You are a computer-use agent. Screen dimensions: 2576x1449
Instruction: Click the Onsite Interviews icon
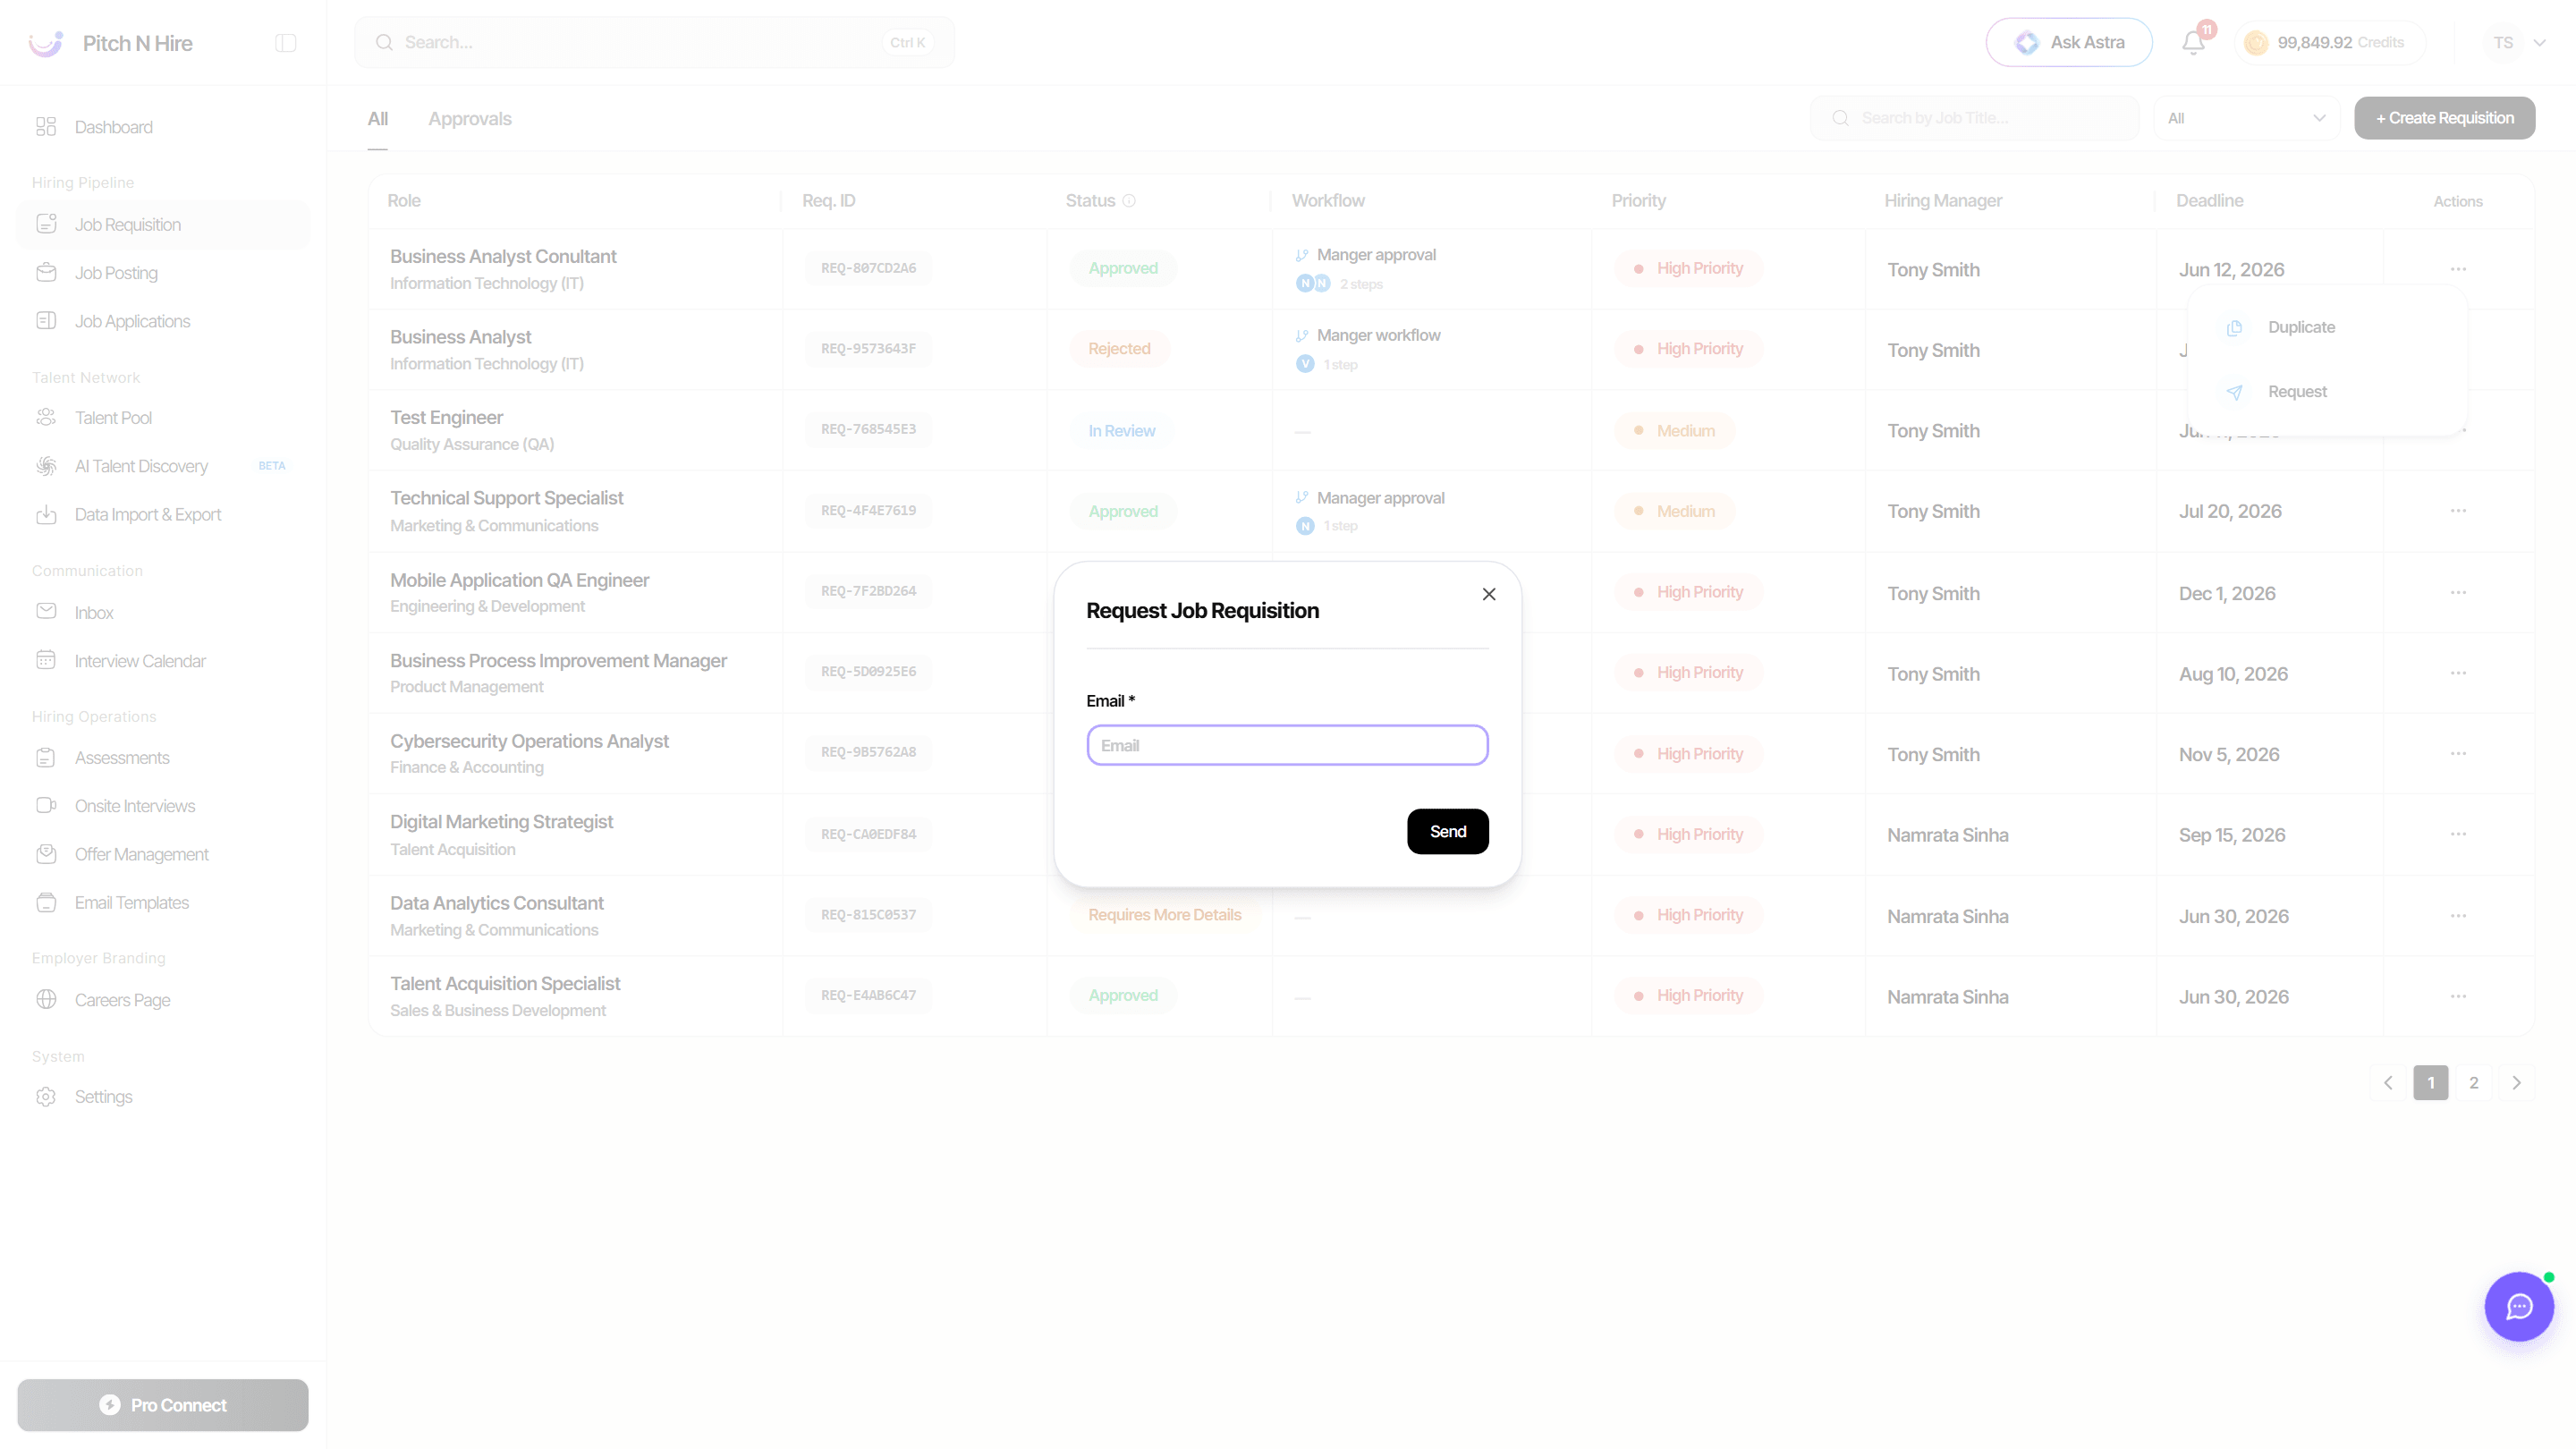[x=46, y=805]
